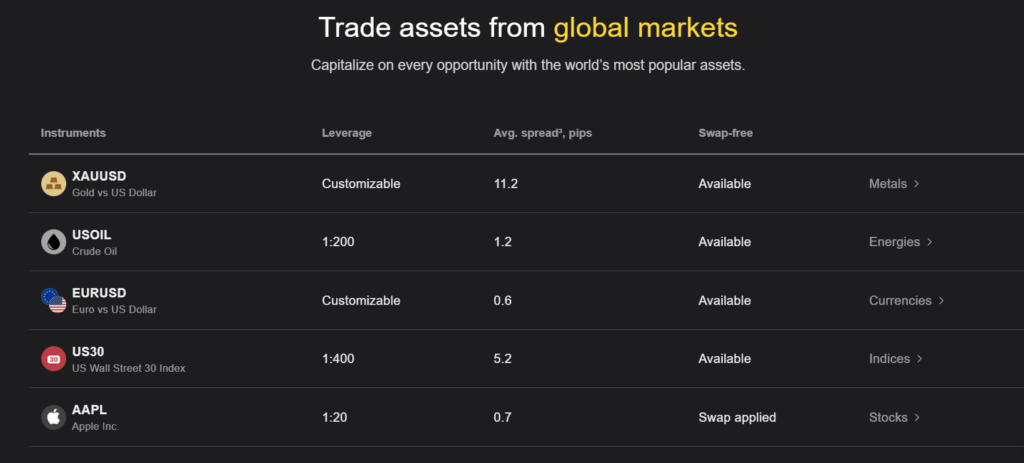Expand the Stocks chevron arrow
Image resolution: width=1024 pixels, height=463 pixels.
(917, 418)
